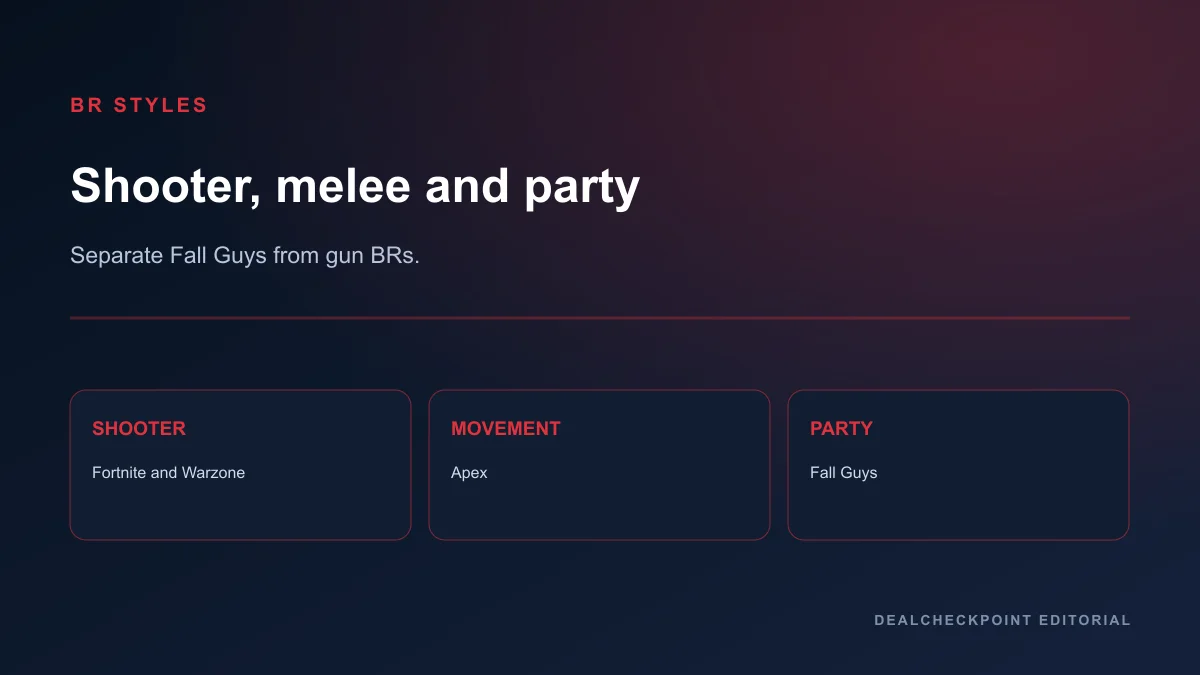
Task: Select the Fortnite and Warzone text
Action: click(168, 473)
